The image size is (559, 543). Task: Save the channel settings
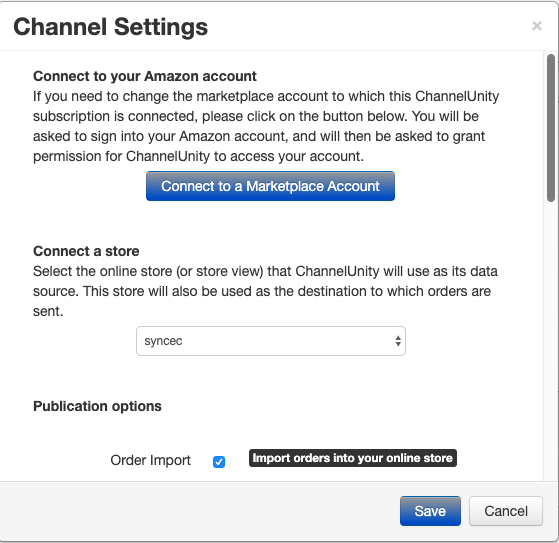[430, 511]
